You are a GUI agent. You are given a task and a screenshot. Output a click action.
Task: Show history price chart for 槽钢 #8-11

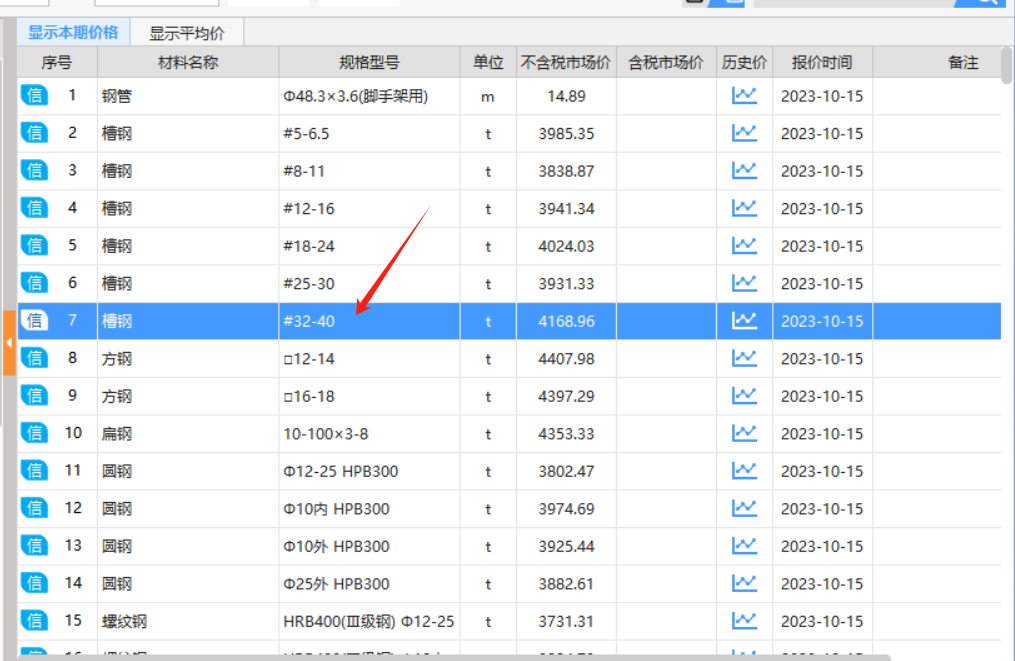pos(744,171)
